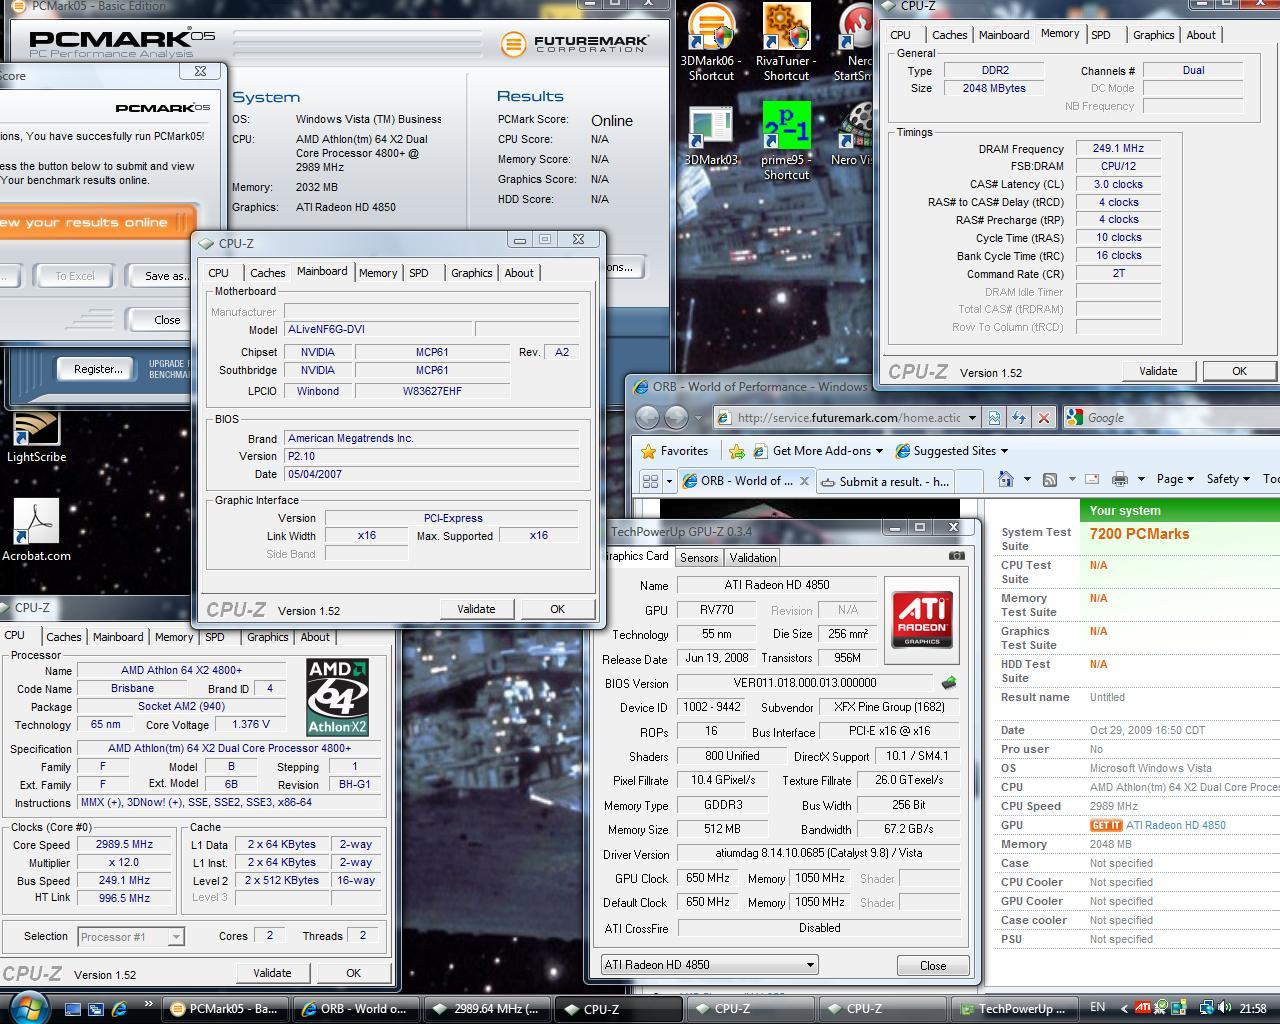Open the LightScribe desktop icon
Screen dimensions: 1280x1024
pyautogui.click(x=36, y=438)
